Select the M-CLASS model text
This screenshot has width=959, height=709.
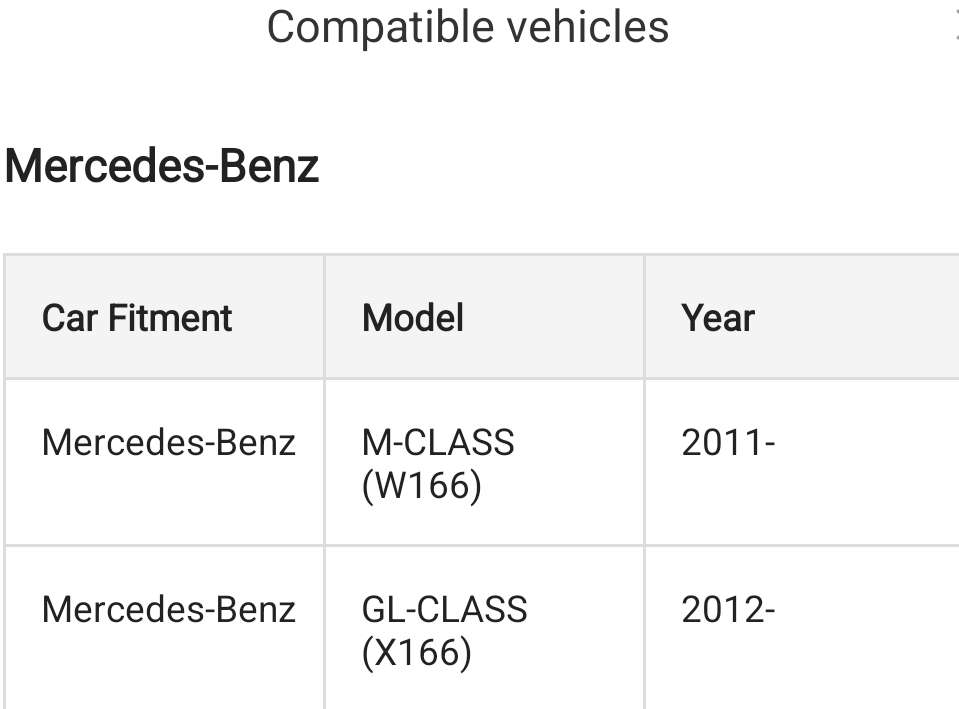coord(438,443)
